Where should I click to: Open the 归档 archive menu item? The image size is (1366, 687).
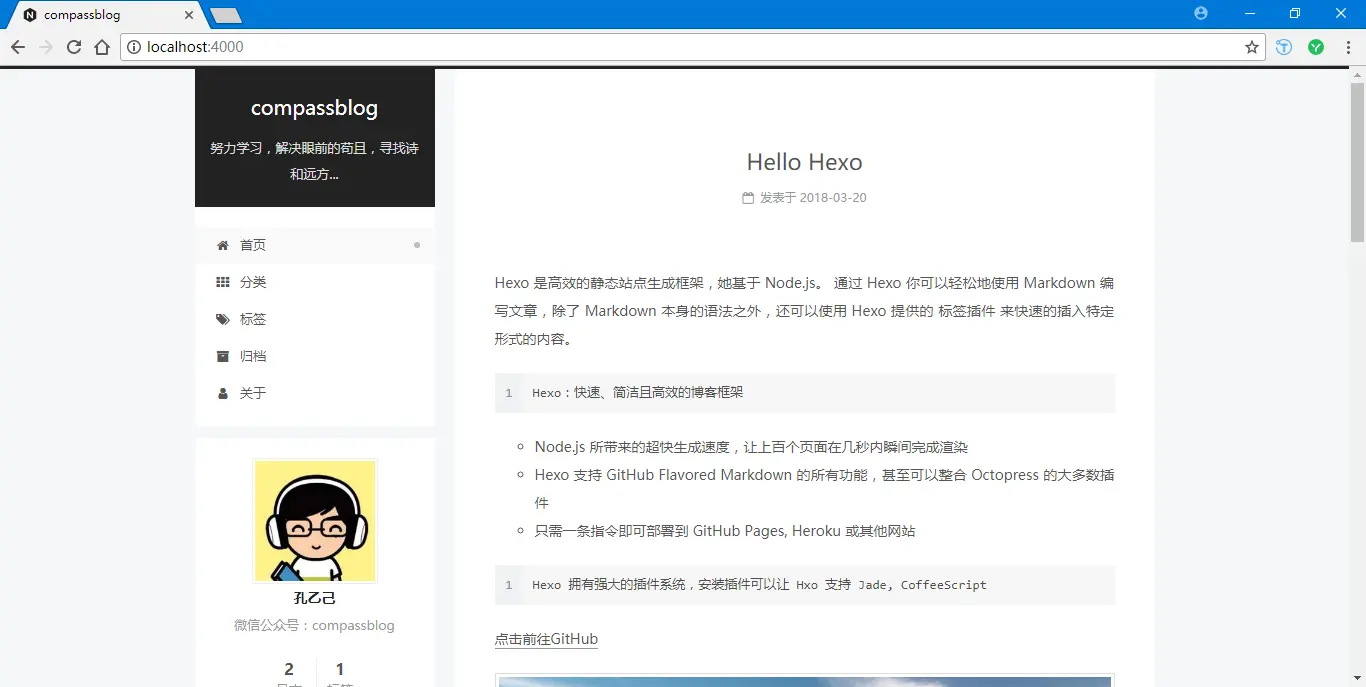pos(315,356)
